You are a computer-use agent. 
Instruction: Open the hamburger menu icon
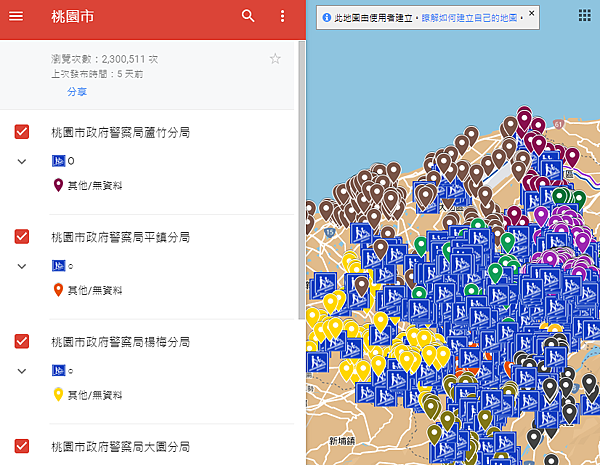[16, 16]
